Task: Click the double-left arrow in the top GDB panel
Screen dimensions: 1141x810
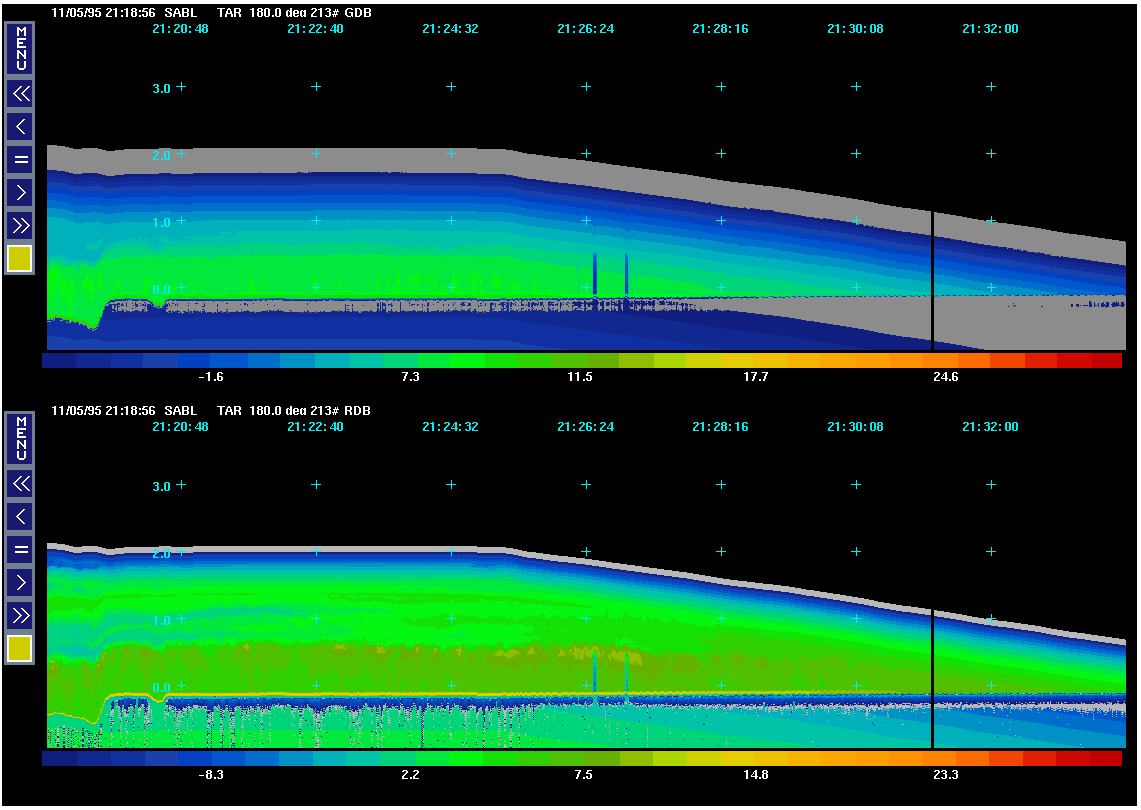Action: [x=20, y=94]
